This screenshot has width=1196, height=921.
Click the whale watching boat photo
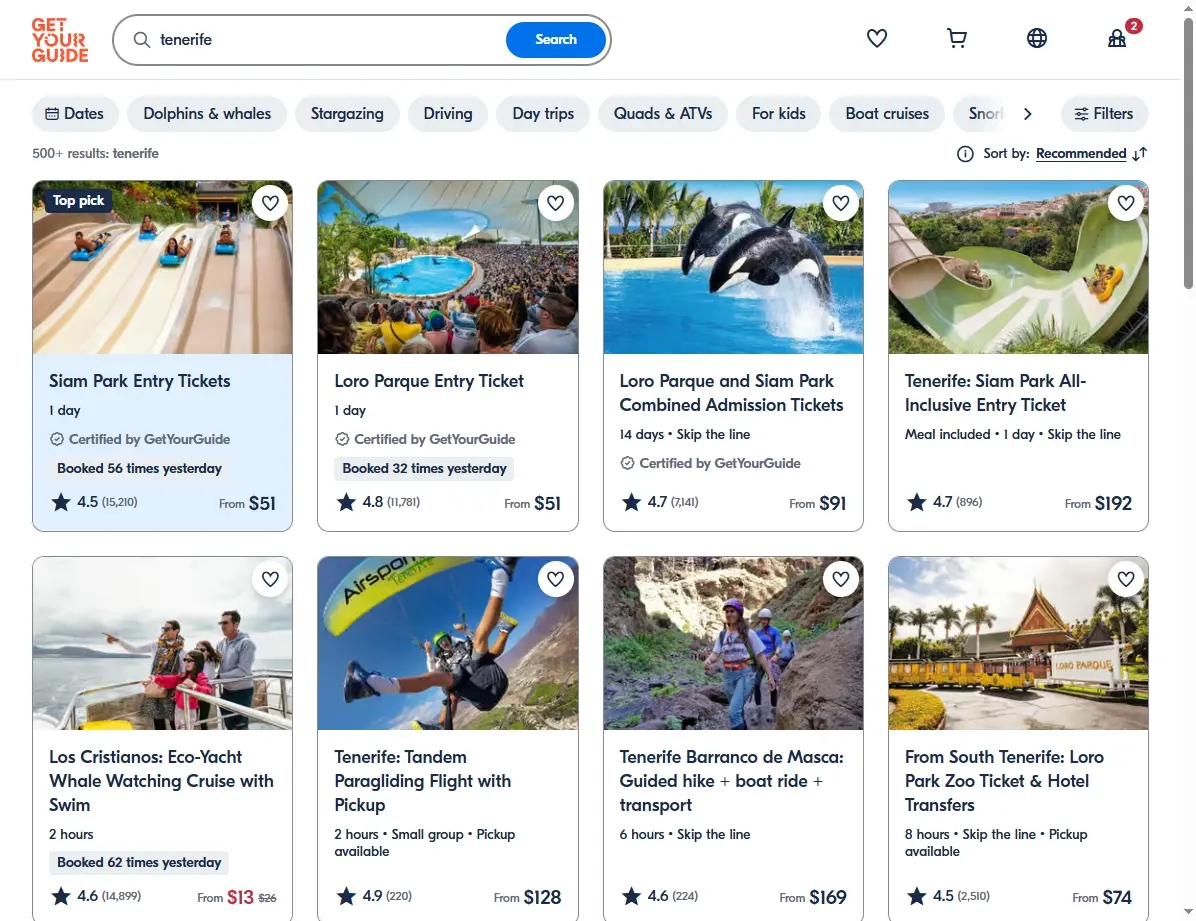162,643
